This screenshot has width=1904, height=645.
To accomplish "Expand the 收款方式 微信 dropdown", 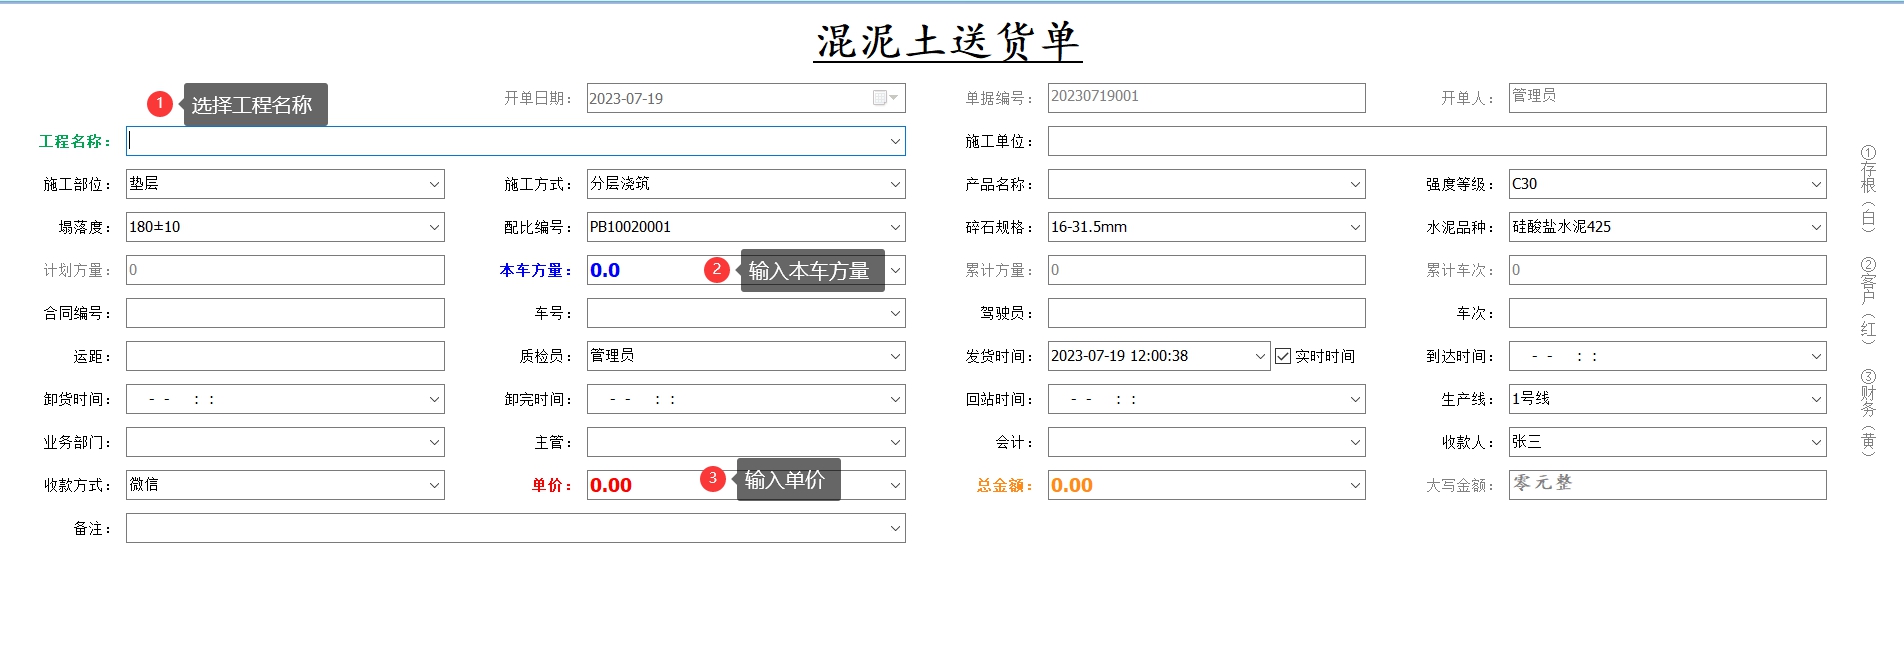I will point(434,485).
